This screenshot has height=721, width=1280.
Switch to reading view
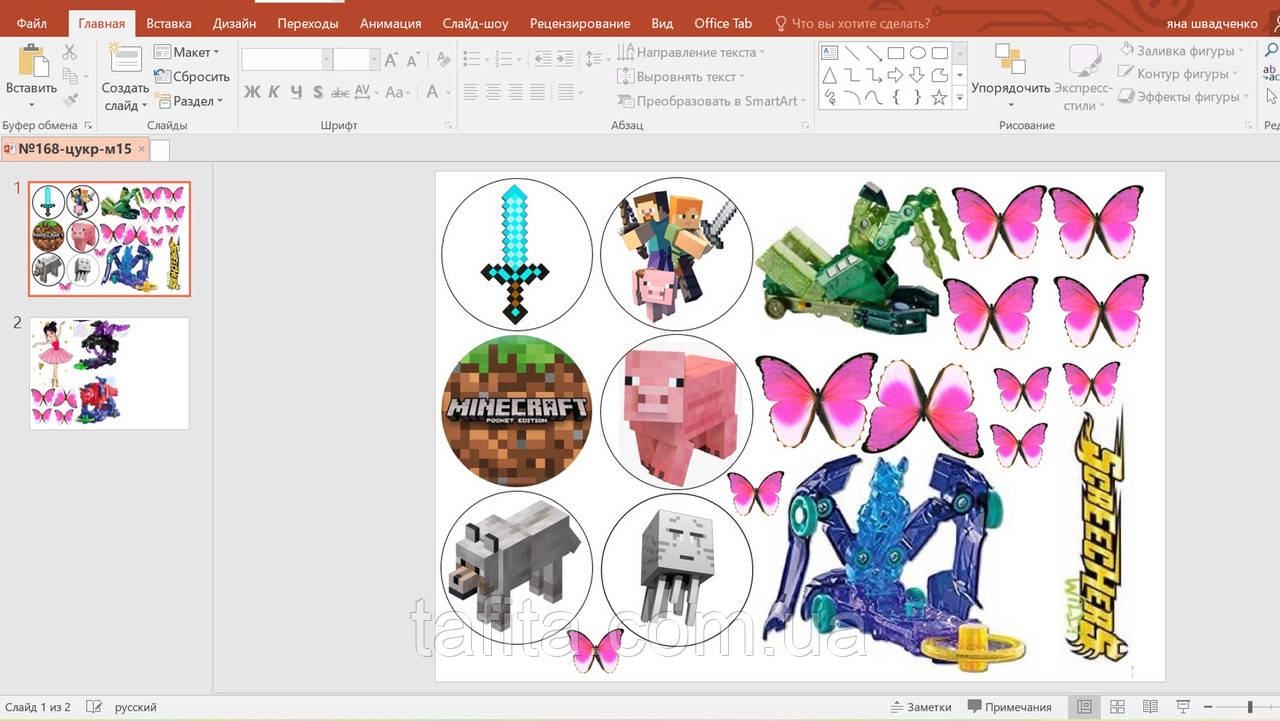point(1151,707)
